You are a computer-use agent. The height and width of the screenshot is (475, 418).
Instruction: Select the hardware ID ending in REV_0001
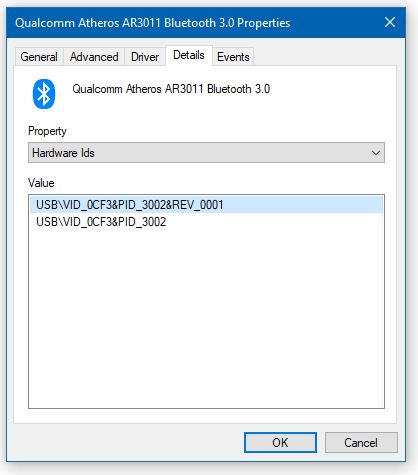click(206, 205)
